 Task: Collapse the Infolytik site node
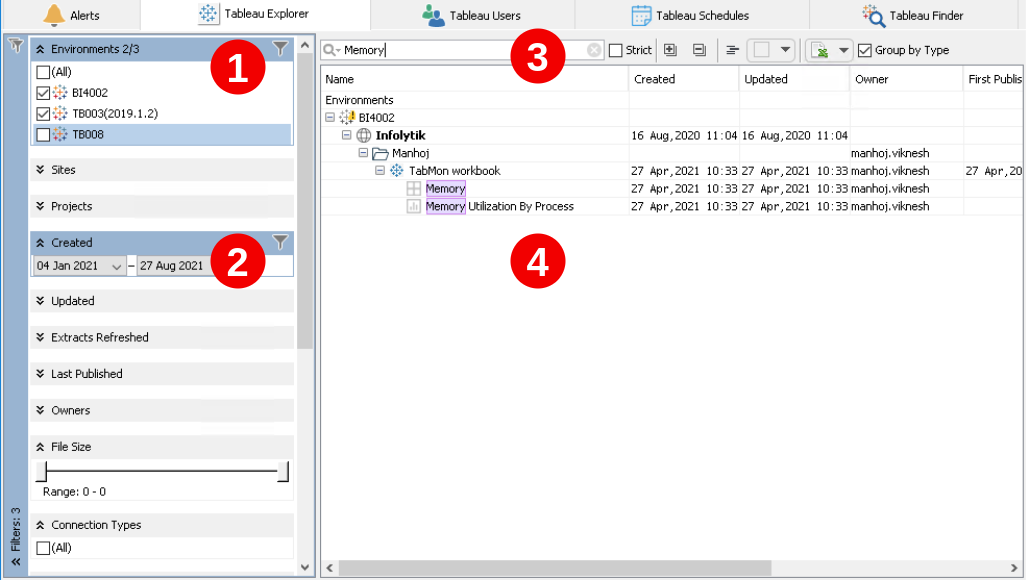pyautogui.click(x=346, y=136)
